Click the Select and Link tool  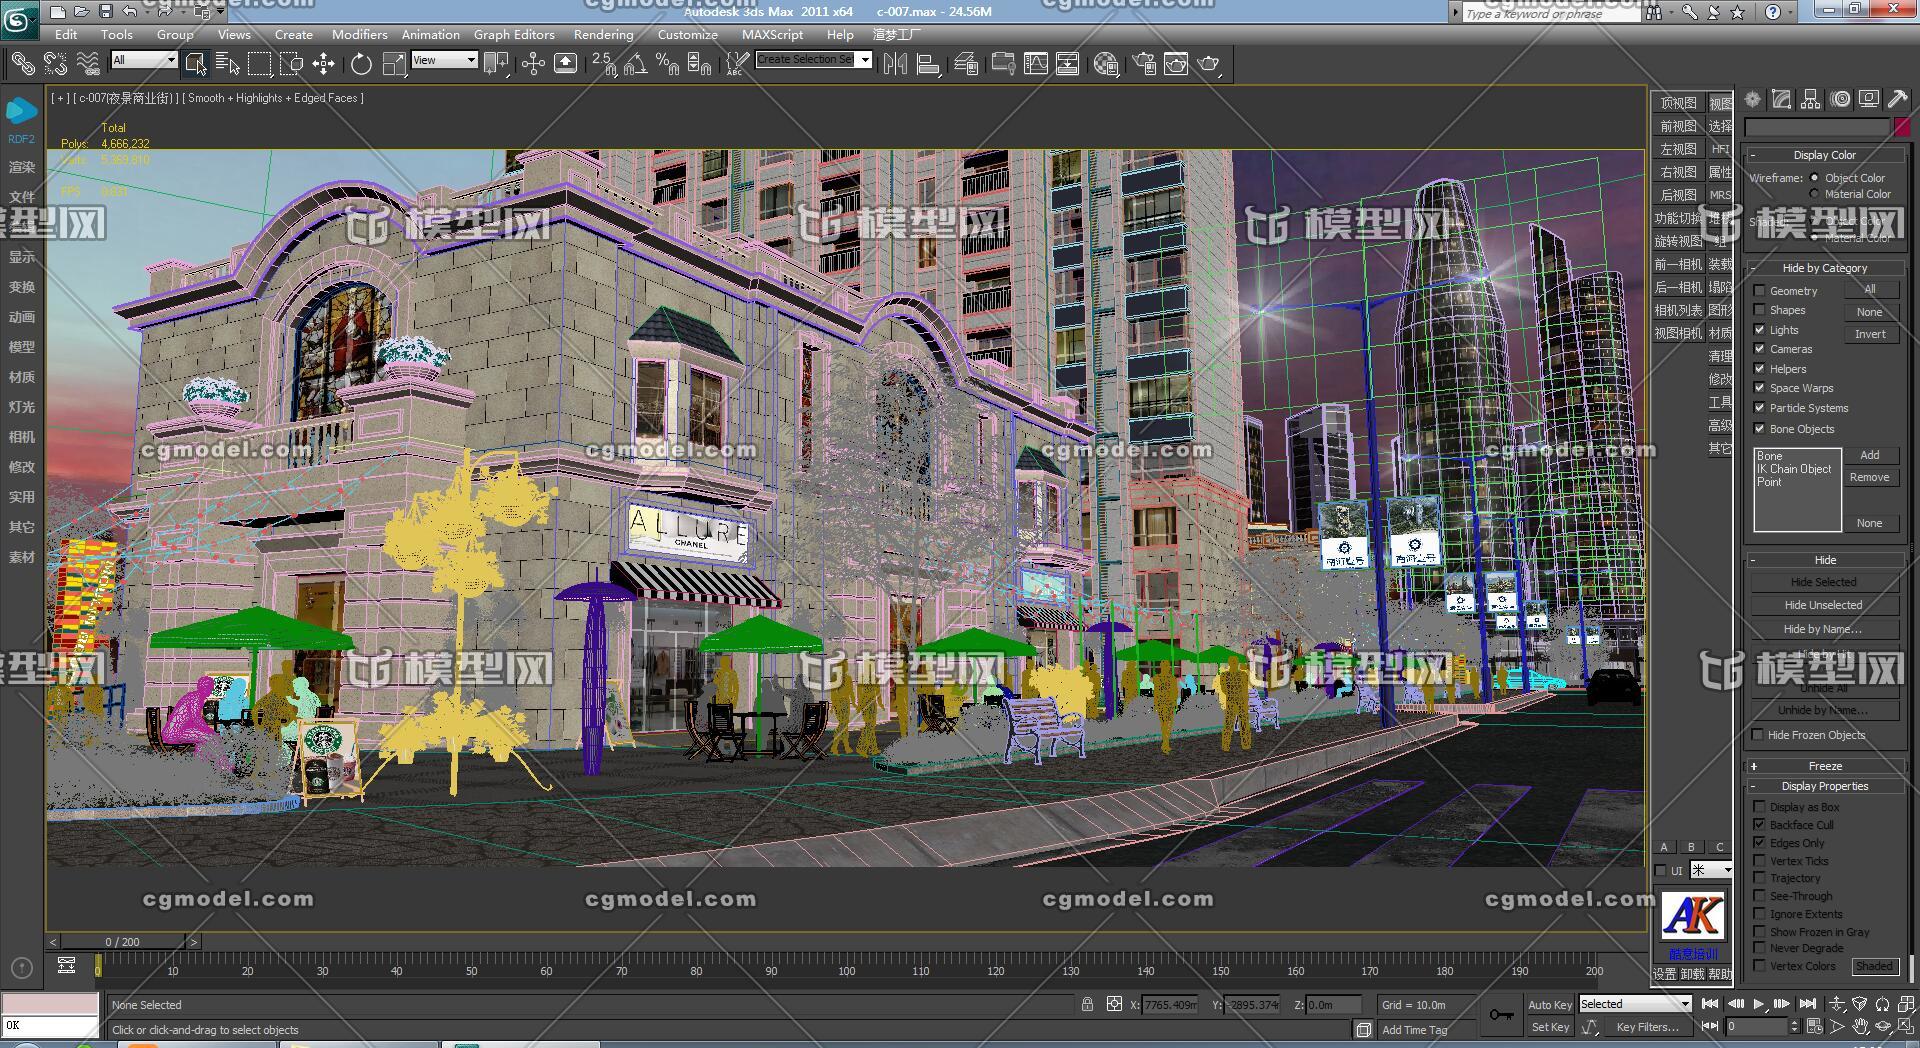click(x=22, y=64)
